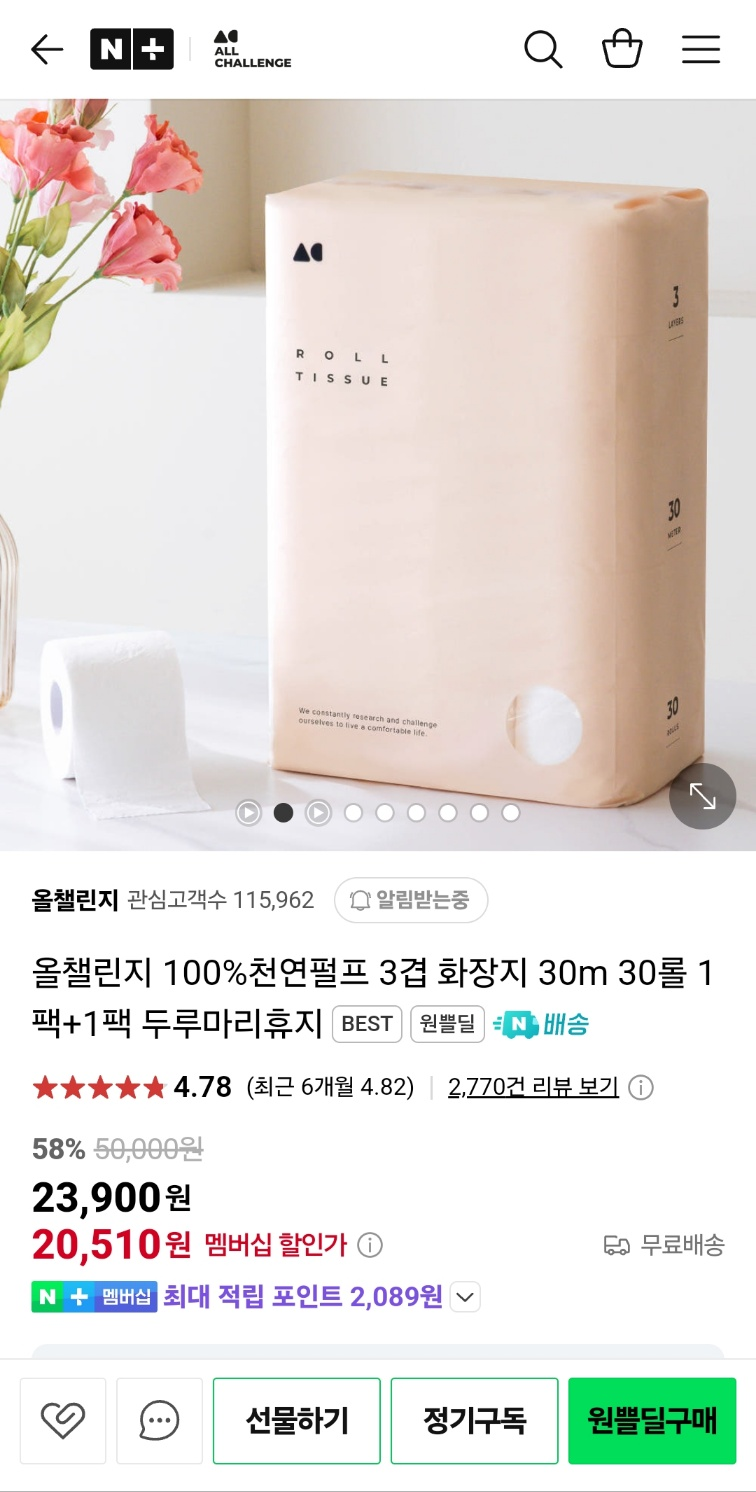Select the last image carousel dot
The image size is (756, 1492).
(x=511, y=813)
